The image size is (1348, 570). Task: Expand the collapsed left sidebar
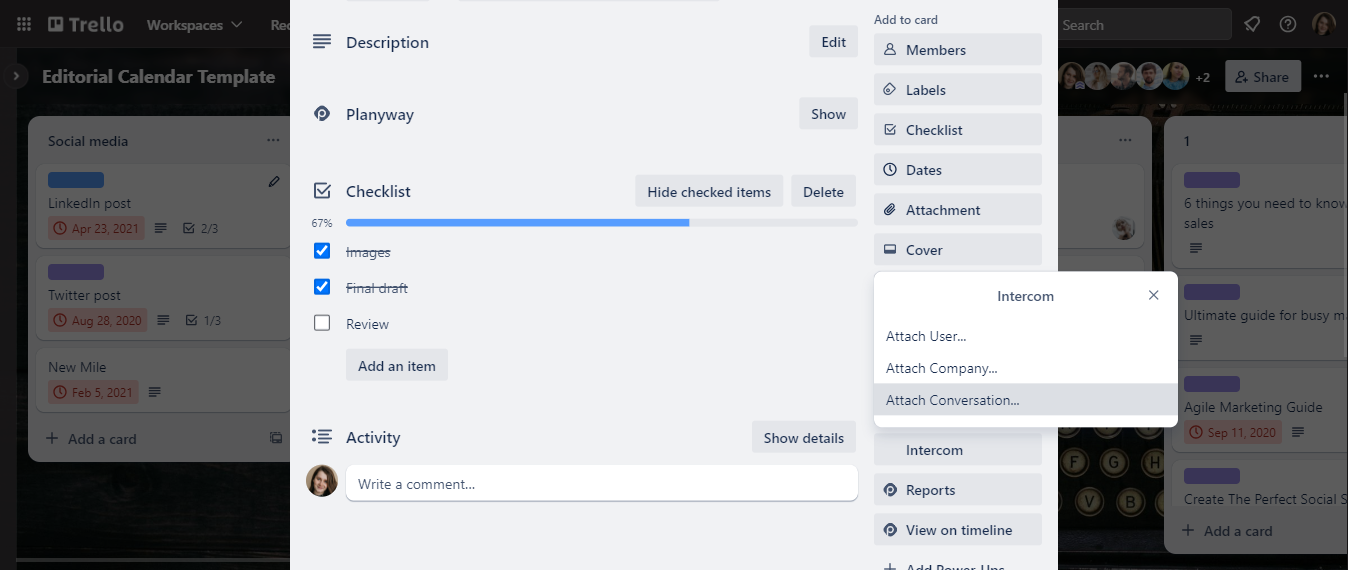pos(16,76)
